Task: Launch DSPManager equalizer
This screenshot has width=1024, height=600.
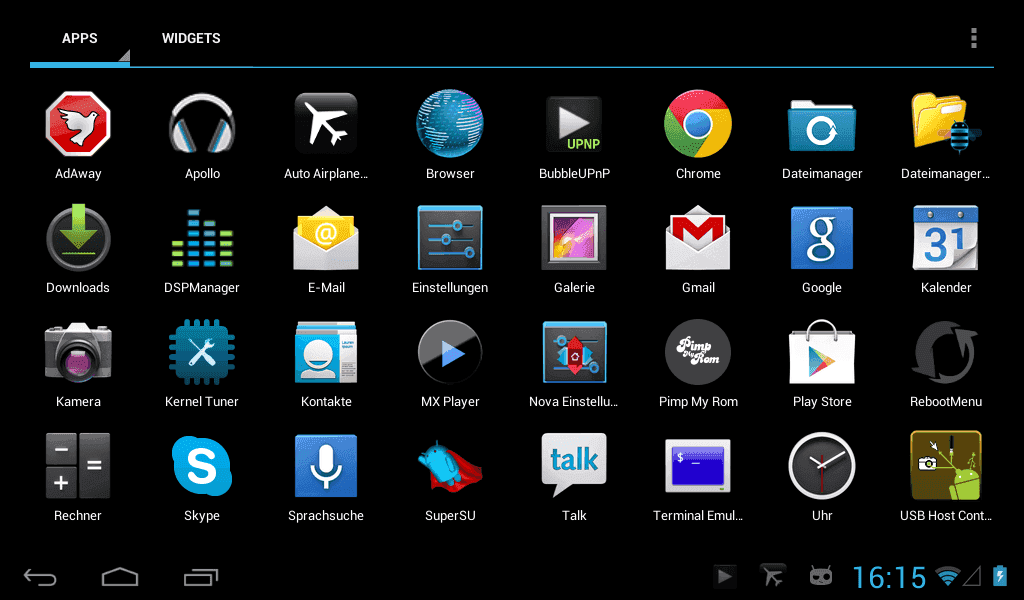Action: click(x=202, y=238)
